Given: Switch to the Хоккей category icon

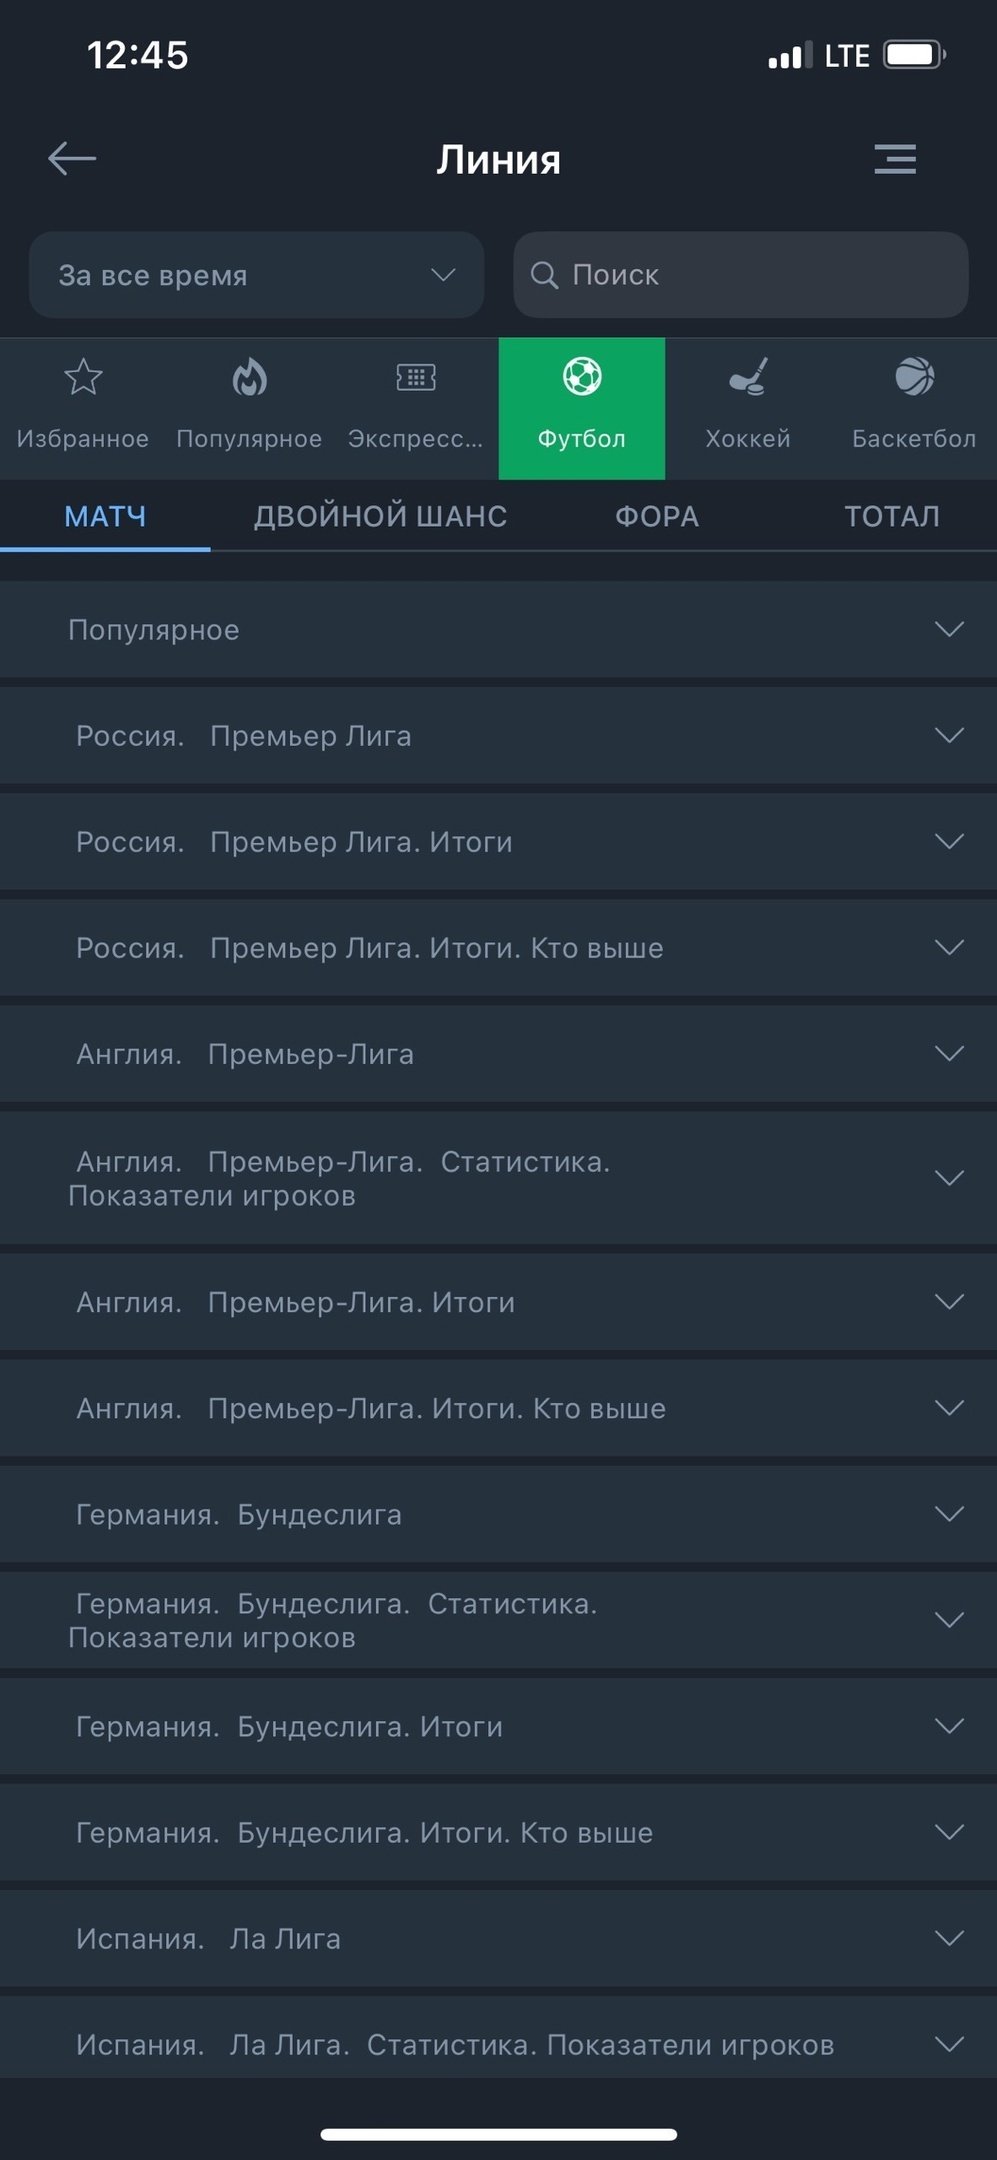Looking at the screenshot, I should point(748,378).
